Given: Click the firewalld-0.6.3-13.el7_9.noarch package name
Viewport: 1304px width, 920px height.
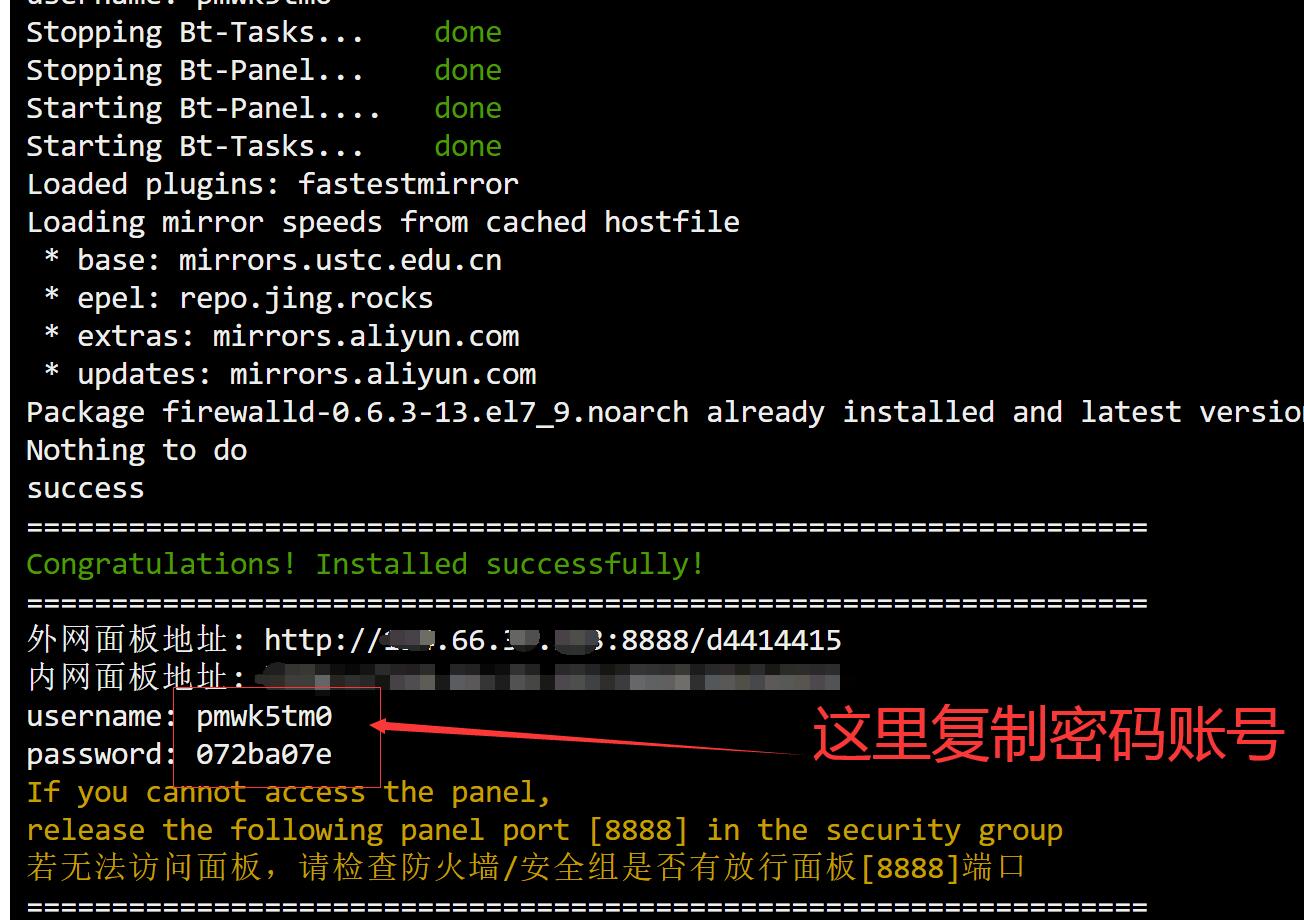Looking at the screenshot, I should (x=425, y=412).
